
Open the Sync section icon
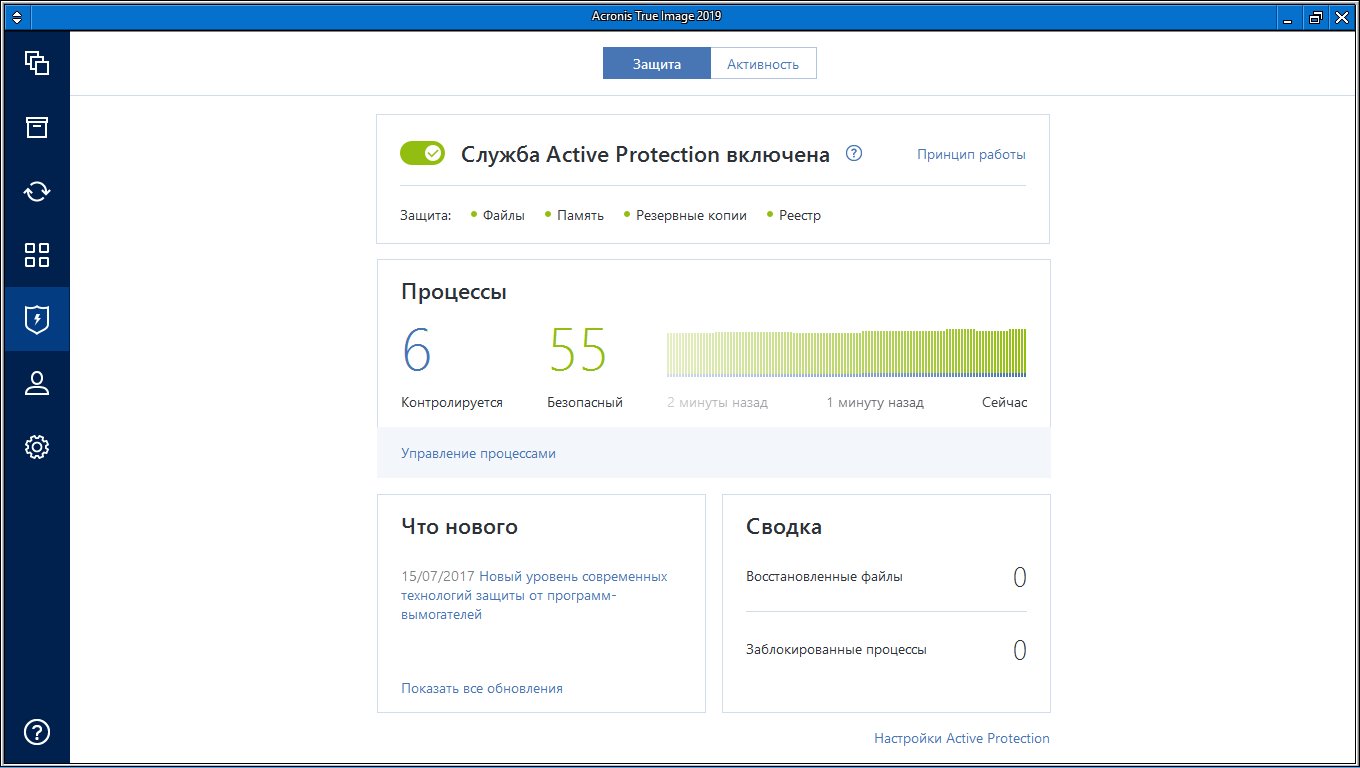coord(37,191)
